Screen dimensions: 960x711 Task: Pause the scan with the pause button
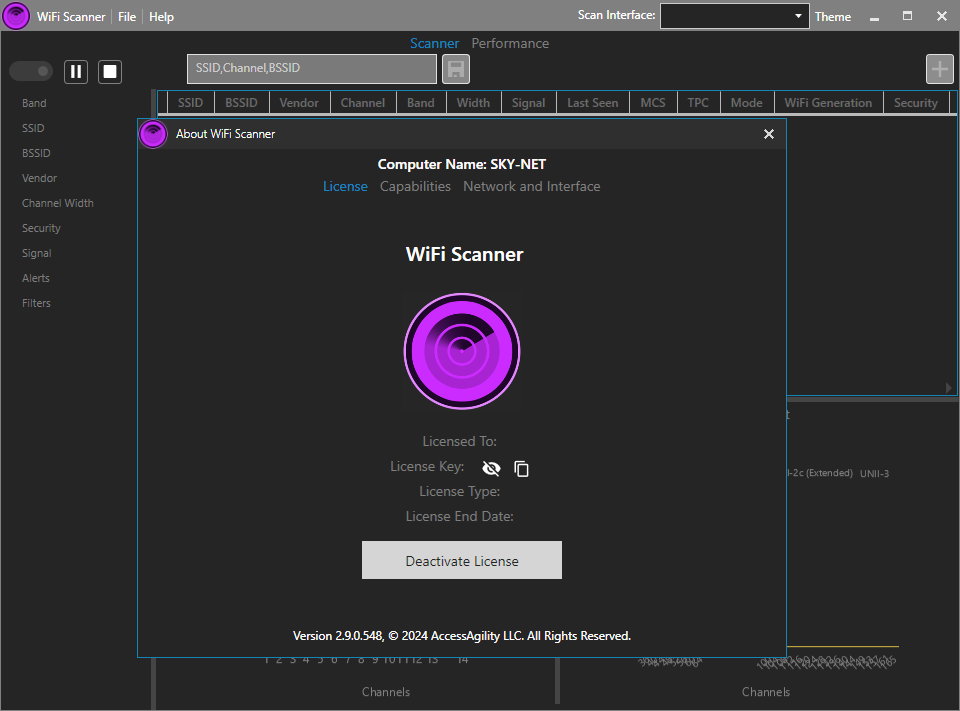coord(76,72)
